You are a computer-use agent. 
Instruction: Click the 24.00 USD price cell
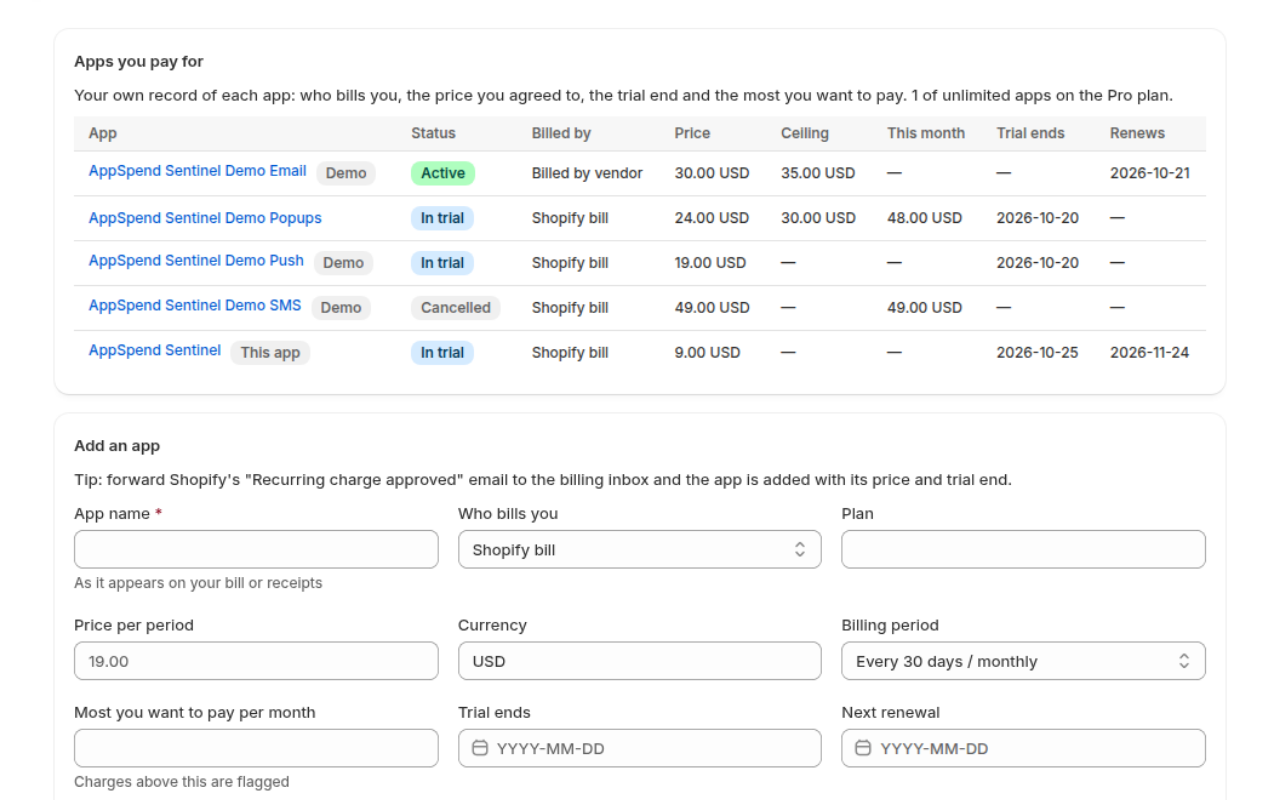[x=712, y=218]
